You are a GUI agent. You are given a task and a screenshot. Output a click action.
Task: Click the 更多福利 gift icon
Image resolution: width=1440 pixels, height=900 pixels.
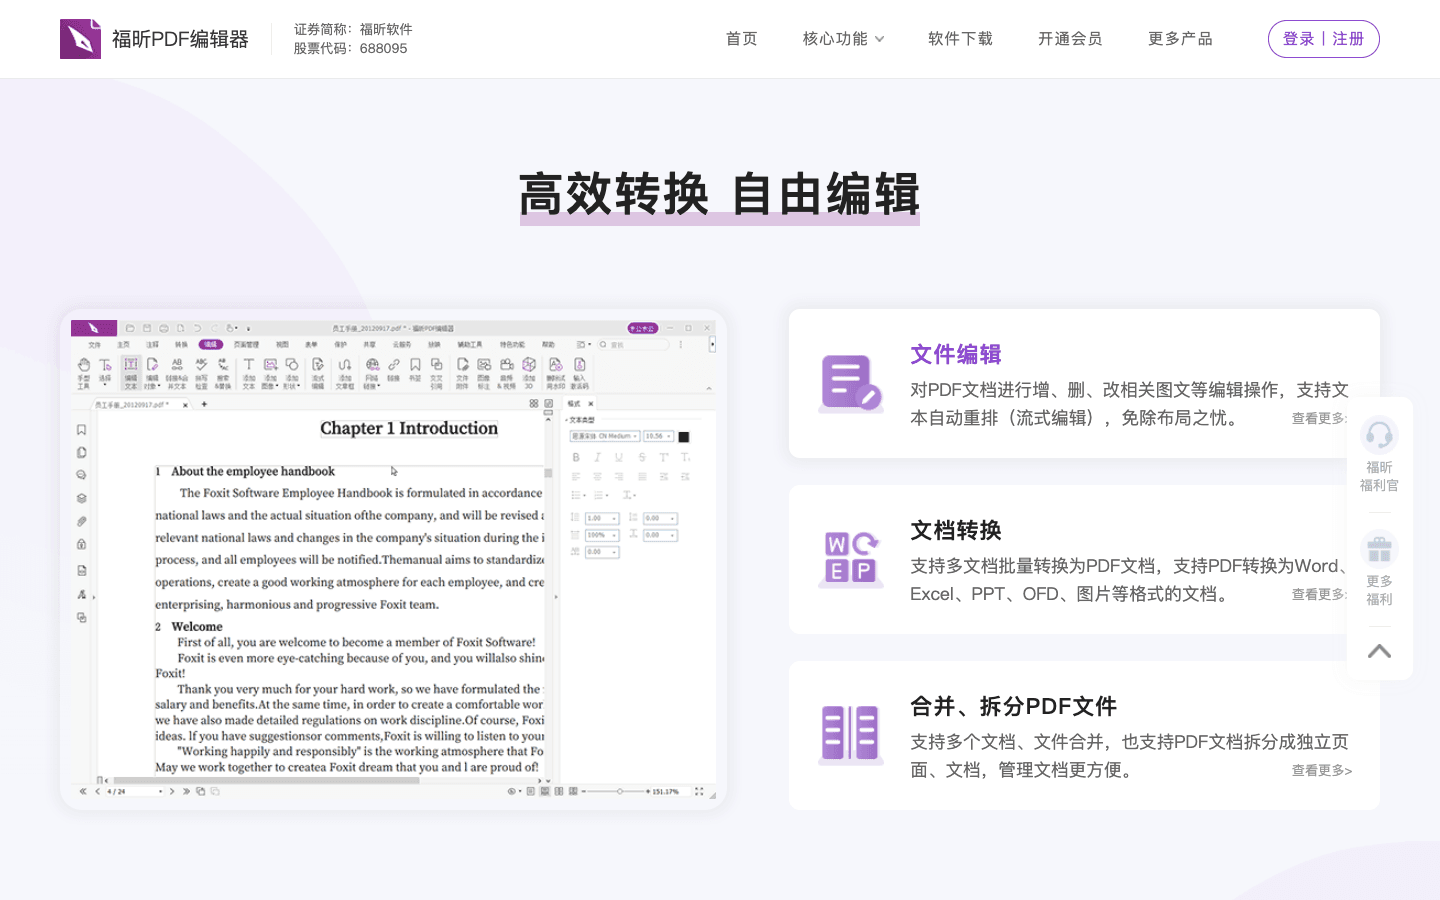coord(1379,549)
